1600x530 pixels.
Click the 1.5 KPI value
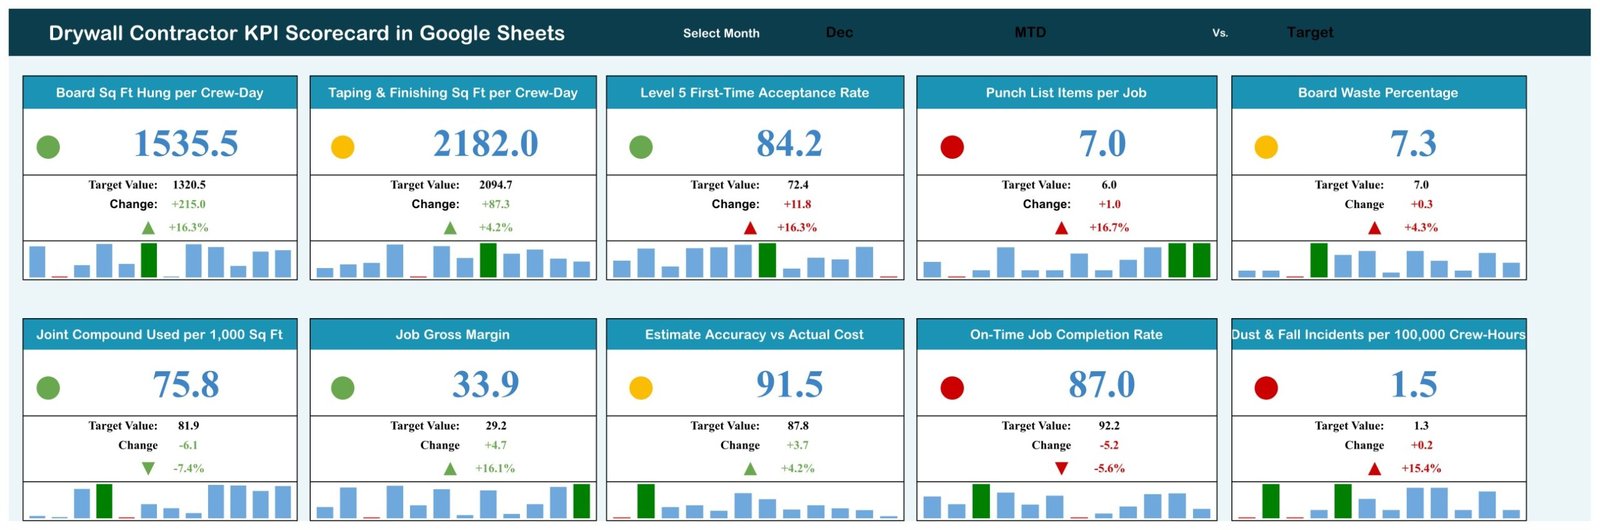(1413, 384)
